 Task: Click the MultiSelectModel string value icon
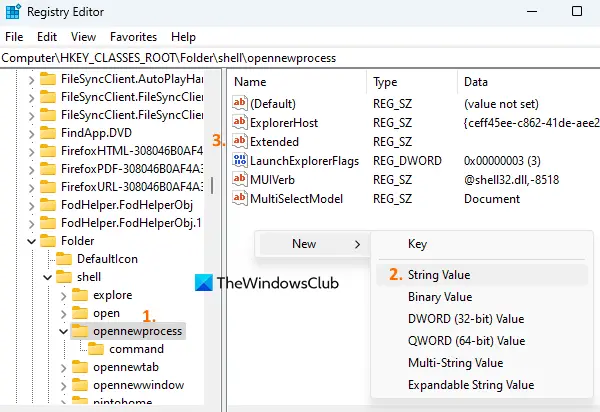click(x=240, y=198)
